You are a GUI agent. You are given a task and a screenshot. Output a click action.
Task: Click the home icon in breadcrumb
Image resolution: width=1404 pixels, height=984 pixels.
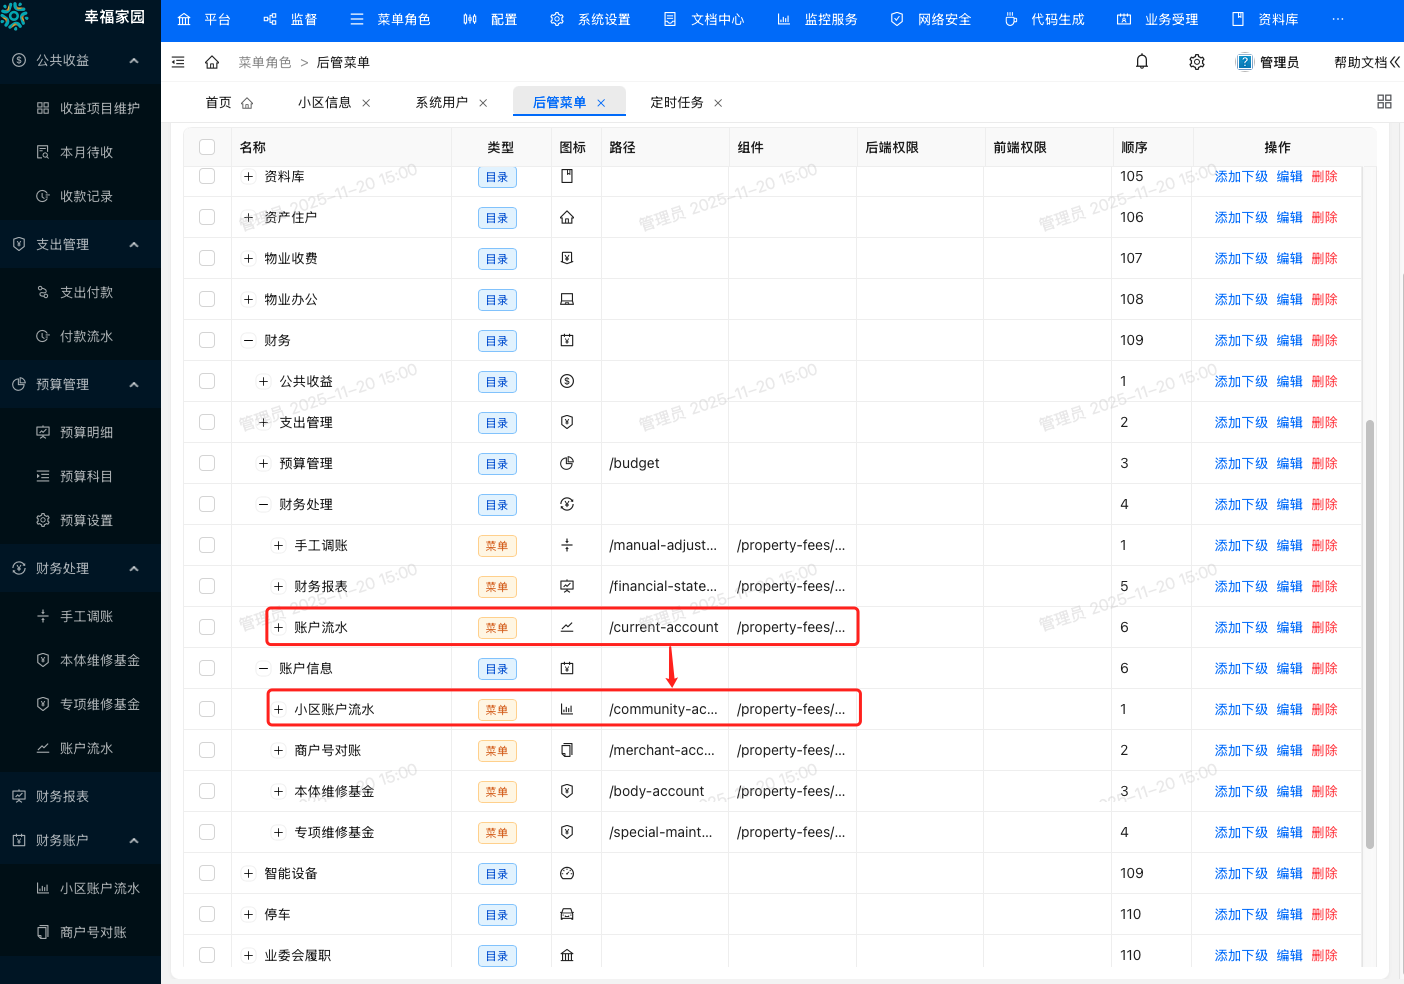(212, 62)
